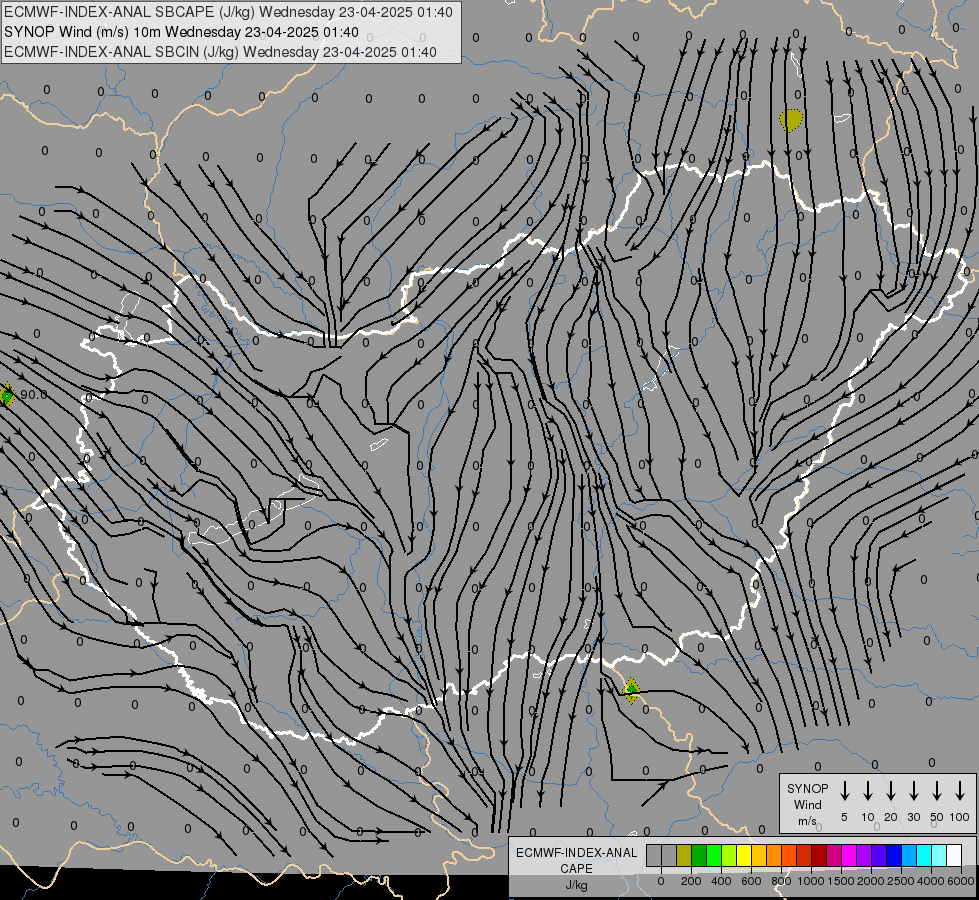The width and height of the screenshot is (979, 900).
Task: Click the green diamond marker labeled 90.0
Action: tap(7, 395)
